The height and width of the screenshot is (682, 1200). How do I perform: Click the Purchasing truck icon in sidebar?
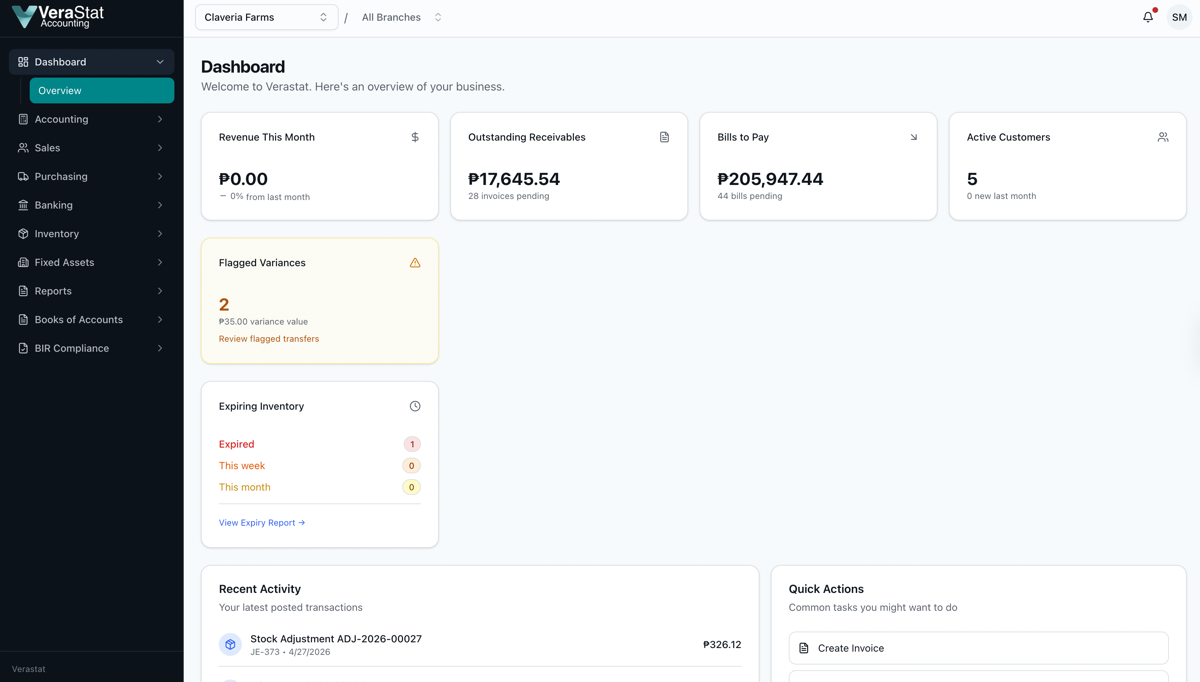[23, 176]
